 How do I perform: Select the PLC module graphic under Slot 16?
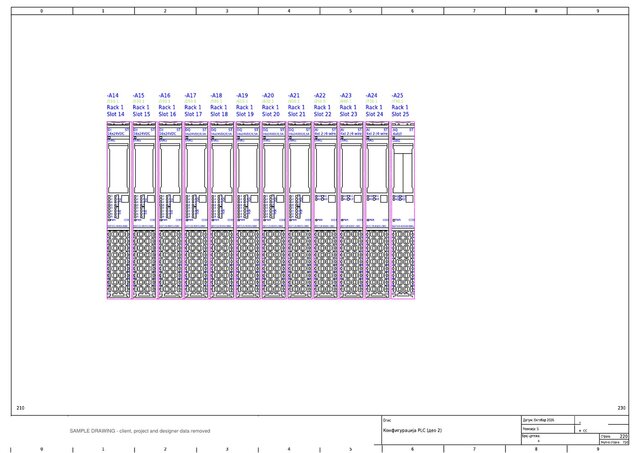(x=170, y=210)
